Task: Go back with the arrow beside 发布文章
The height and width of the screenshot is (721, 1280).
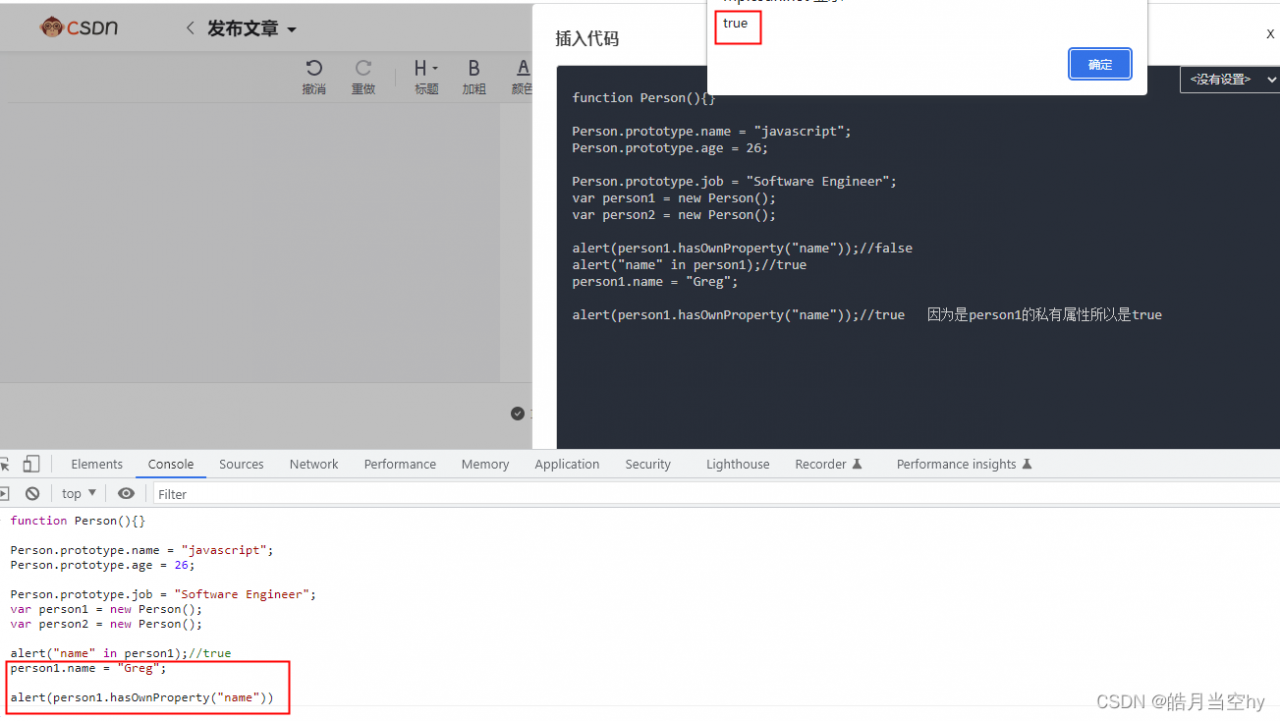Action: click(x=190, y=28)
